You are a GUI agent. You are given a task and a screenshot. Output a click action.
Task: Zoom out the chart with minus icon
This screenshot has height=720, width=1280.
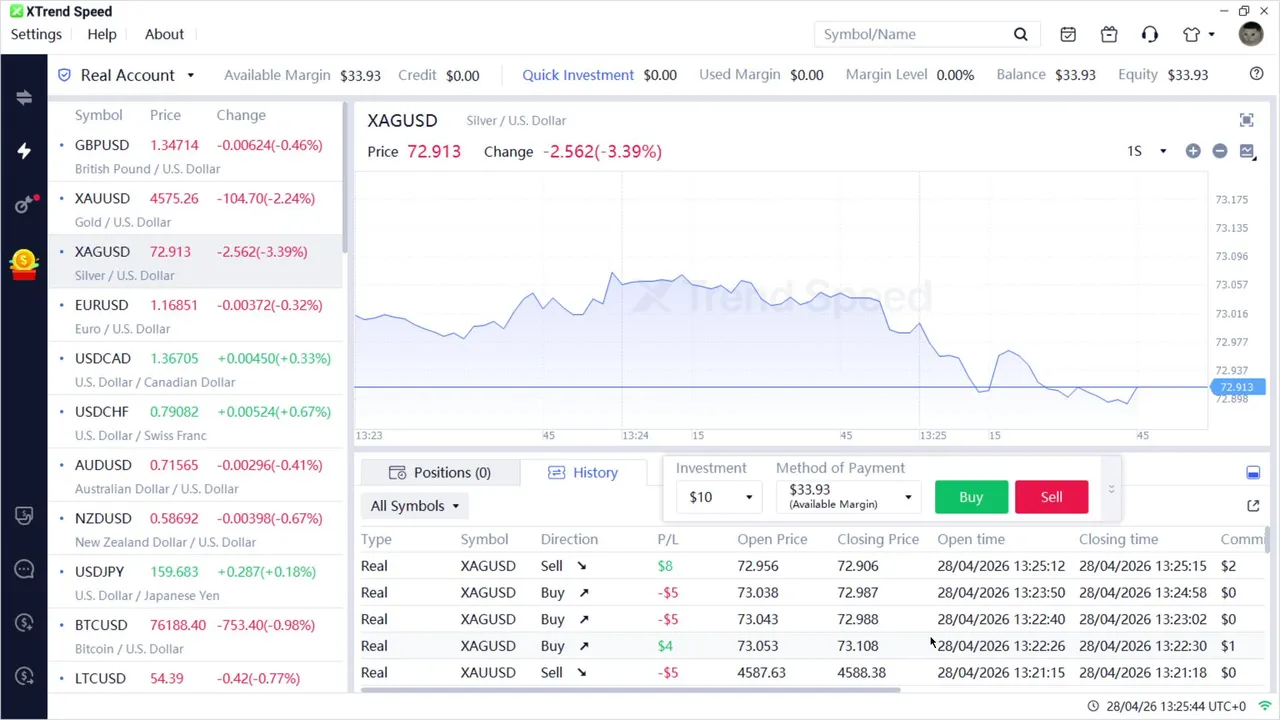coord(1220,151)
